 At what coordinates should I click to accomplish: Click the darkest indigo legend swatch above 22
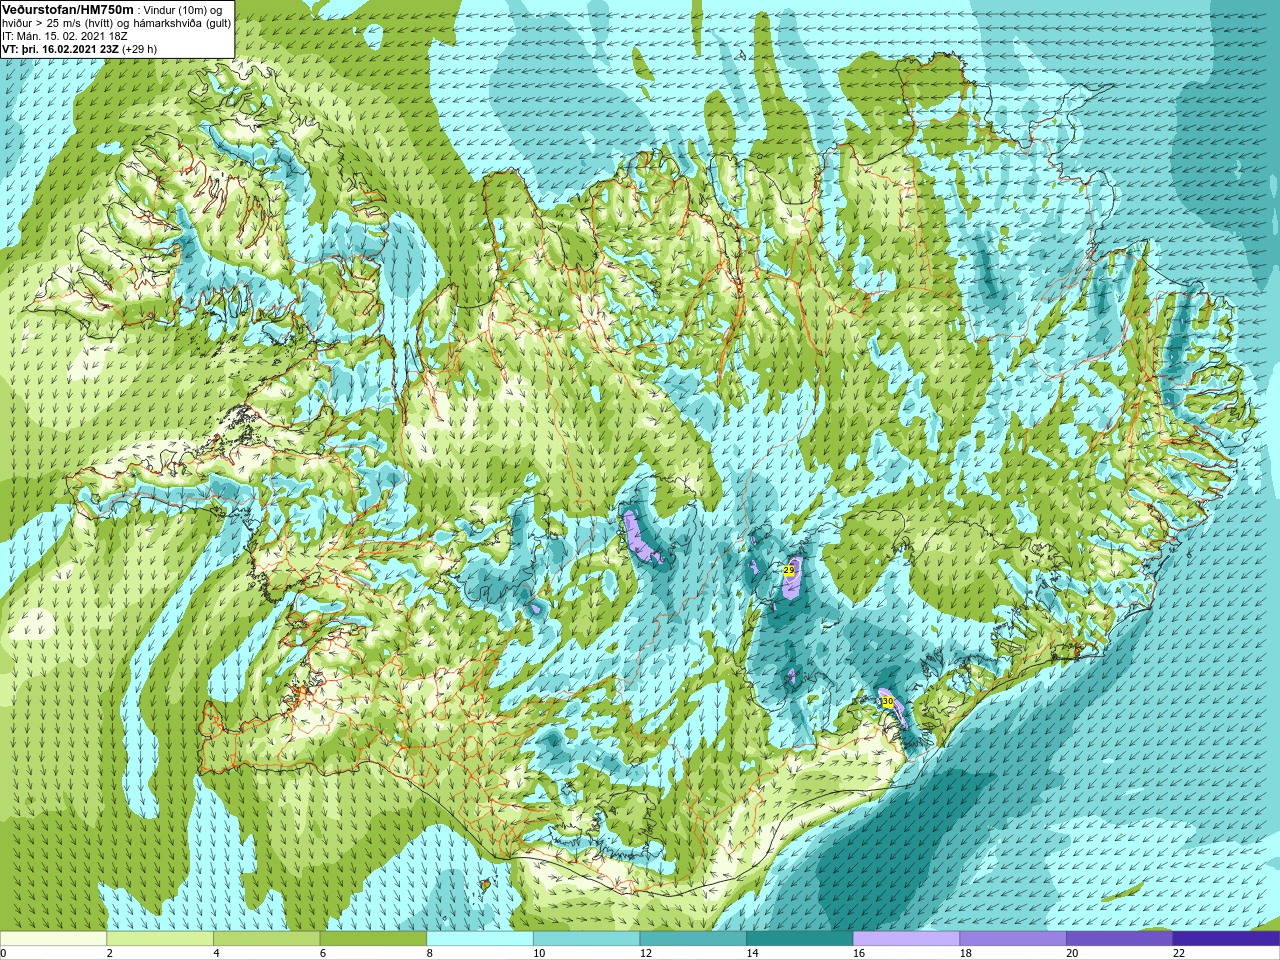(x=1226, y=939)
